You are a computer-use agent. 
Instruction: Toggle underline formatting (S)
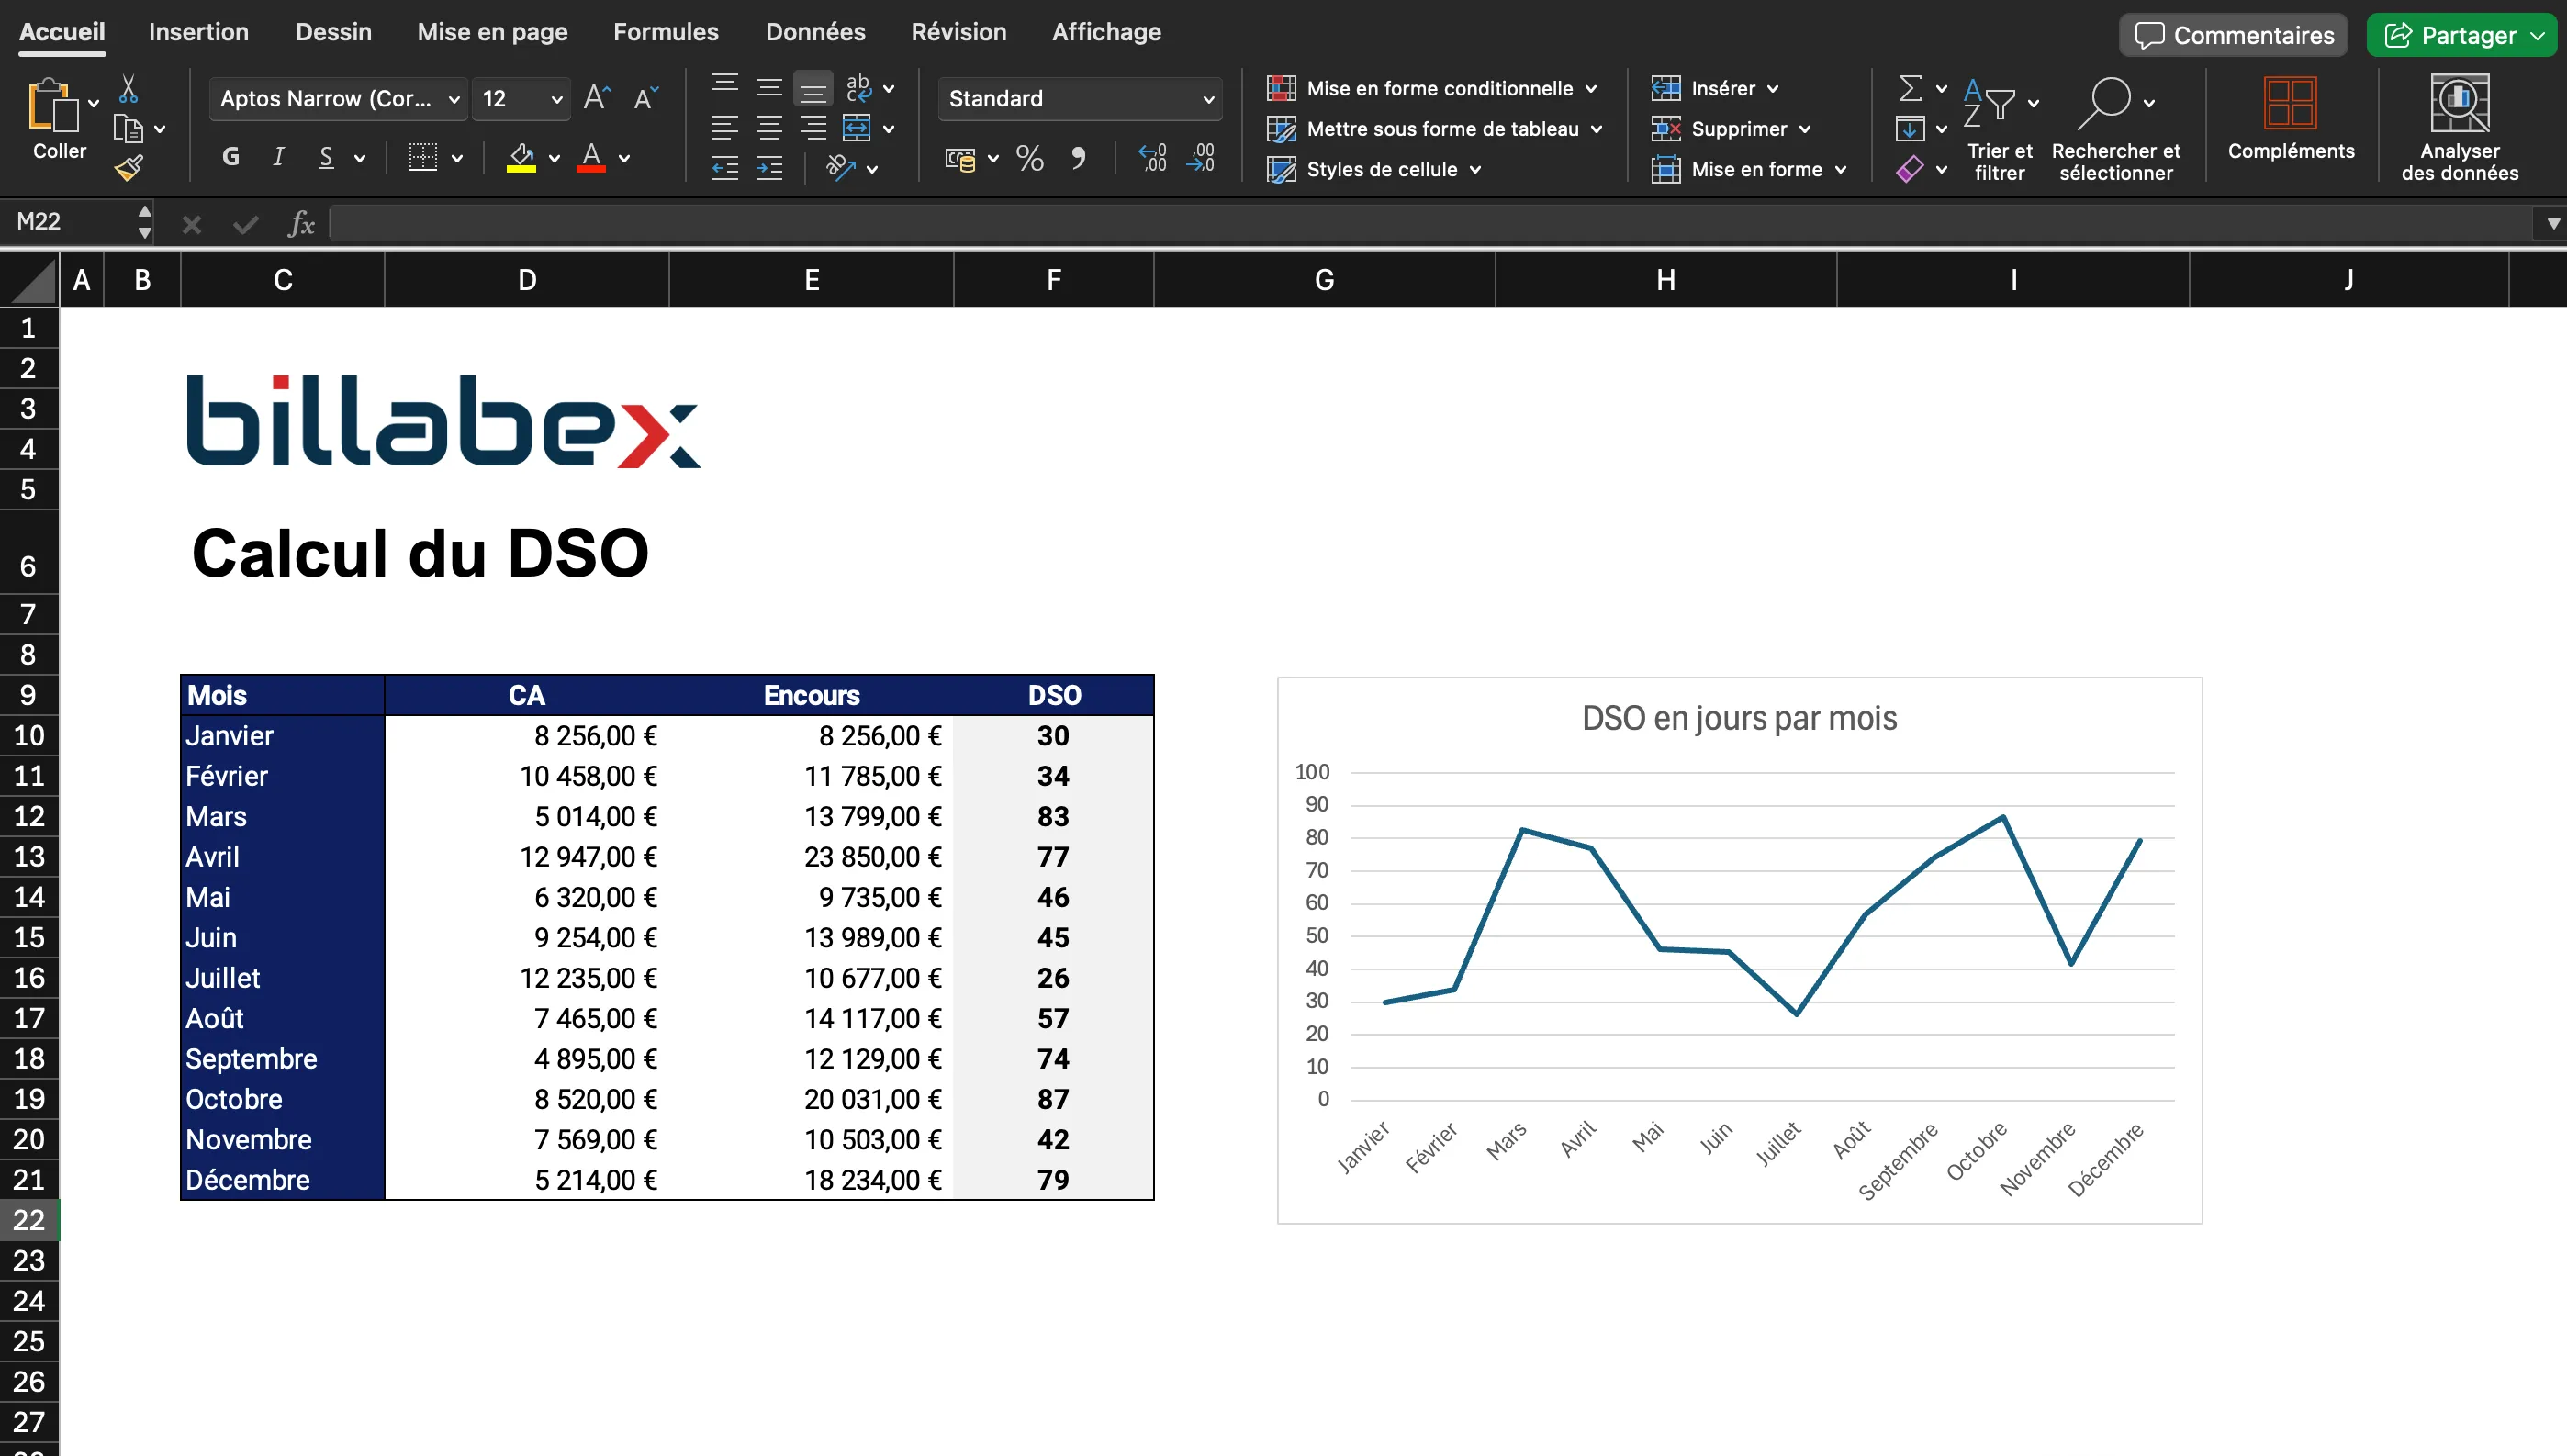[327, 156]
